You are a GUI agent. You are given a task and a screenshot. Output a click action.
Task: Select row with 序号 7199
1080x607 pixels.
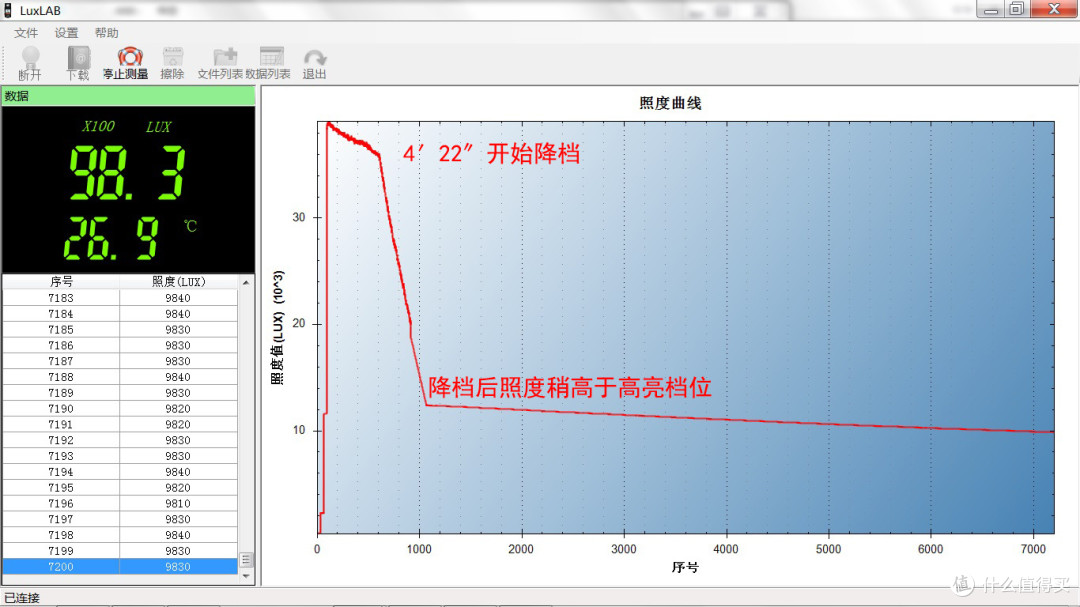[120, 551]
